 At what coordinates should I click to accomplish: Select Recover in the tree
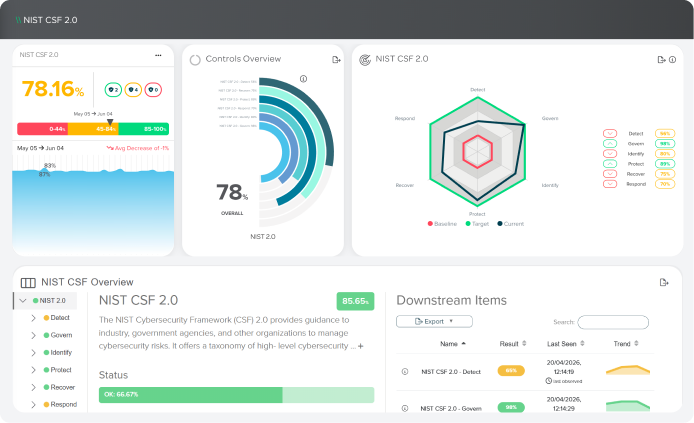click(62, 387)
